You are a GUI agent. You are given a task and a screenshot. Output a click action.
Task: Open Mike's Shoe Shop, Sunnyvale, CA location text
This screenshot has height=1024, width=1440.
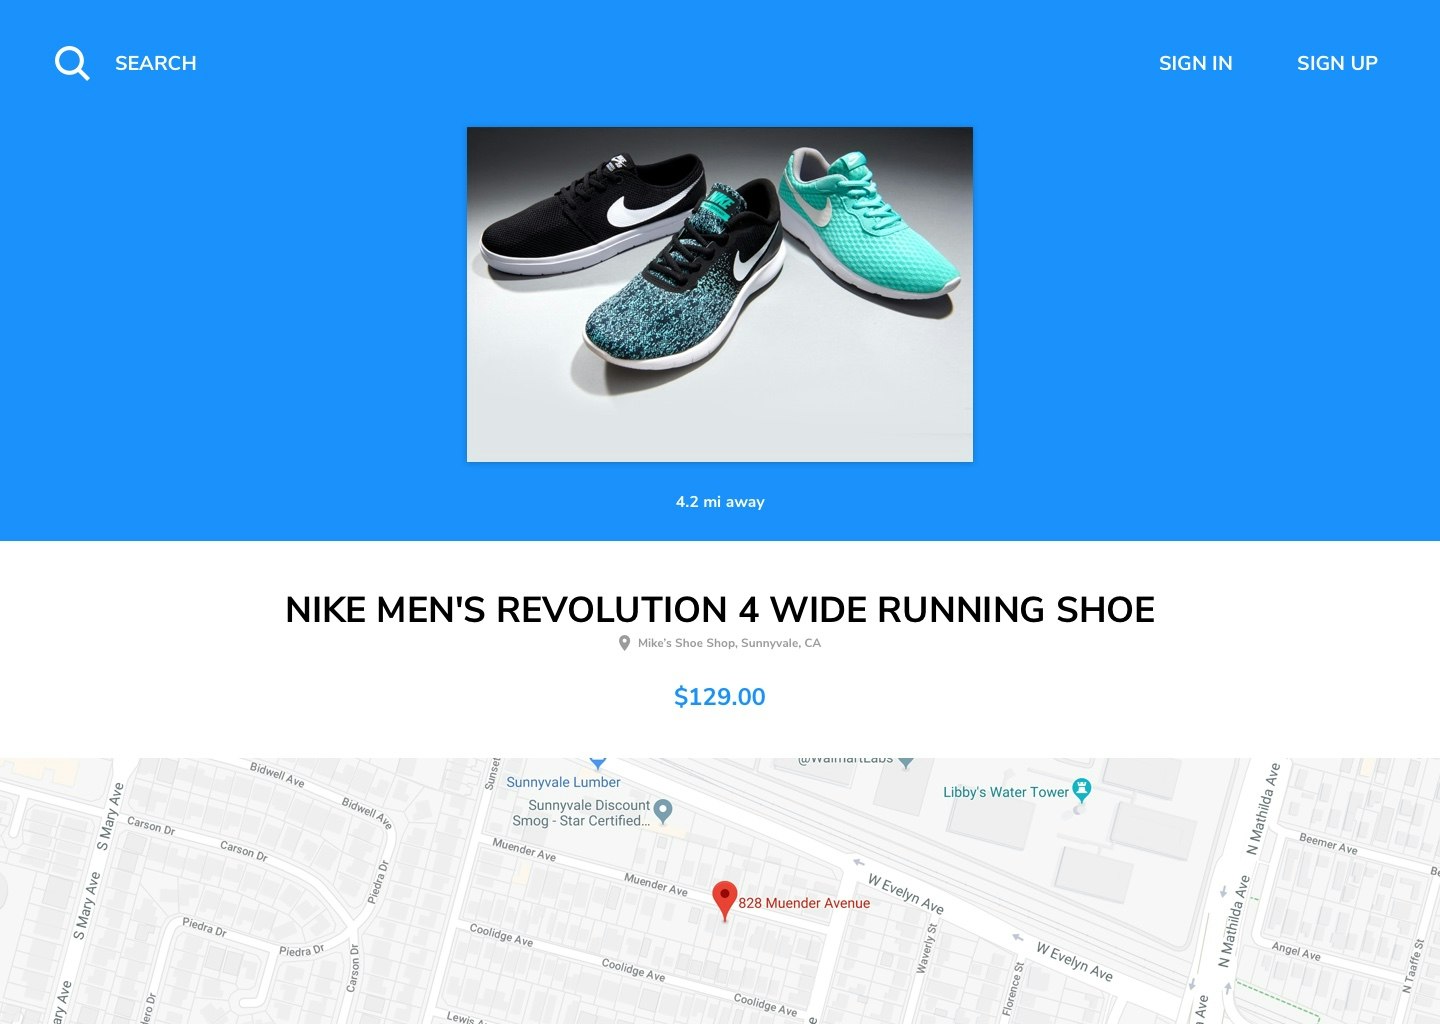pos(729,643)
